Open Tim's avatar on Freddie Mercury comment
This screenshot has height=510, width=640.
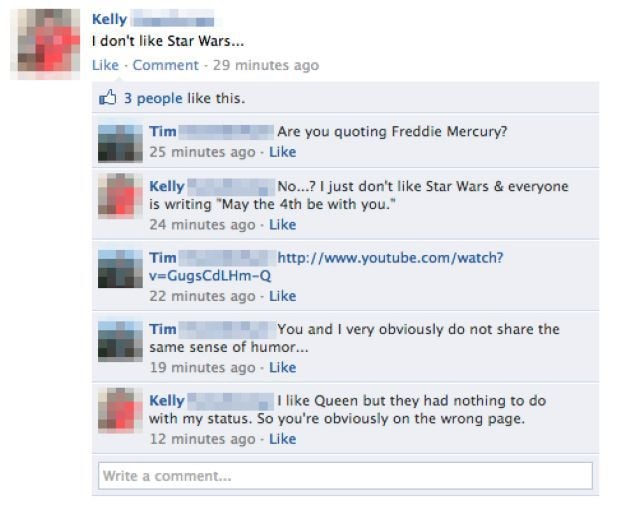pos(120,144)
